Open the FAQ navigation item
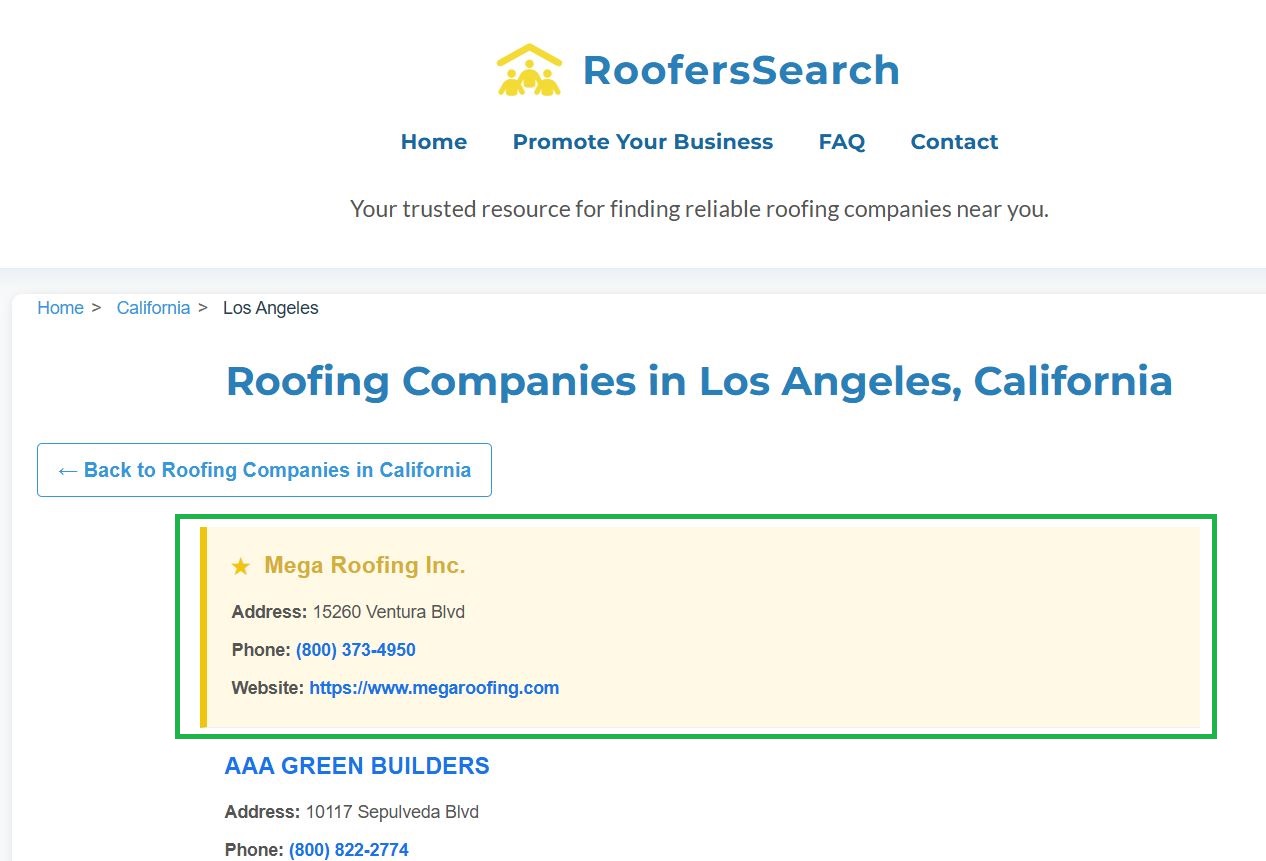Image resolution: width=1266 pixels, height=861 pixels. coord(841,142)
